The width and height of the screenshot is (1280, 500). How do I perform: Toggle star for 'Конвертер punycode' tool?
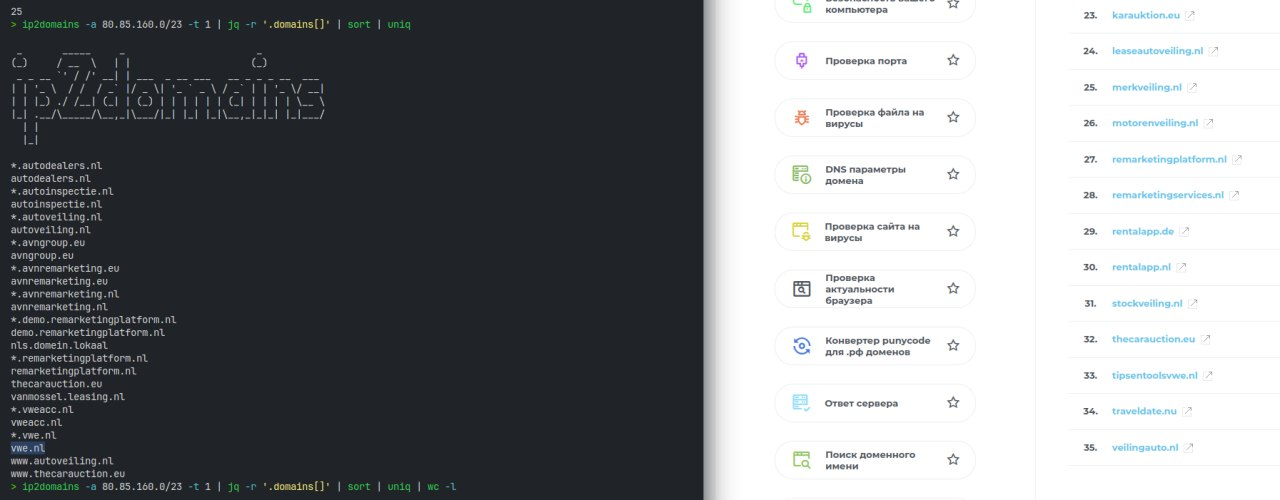(x=953, y=346)
